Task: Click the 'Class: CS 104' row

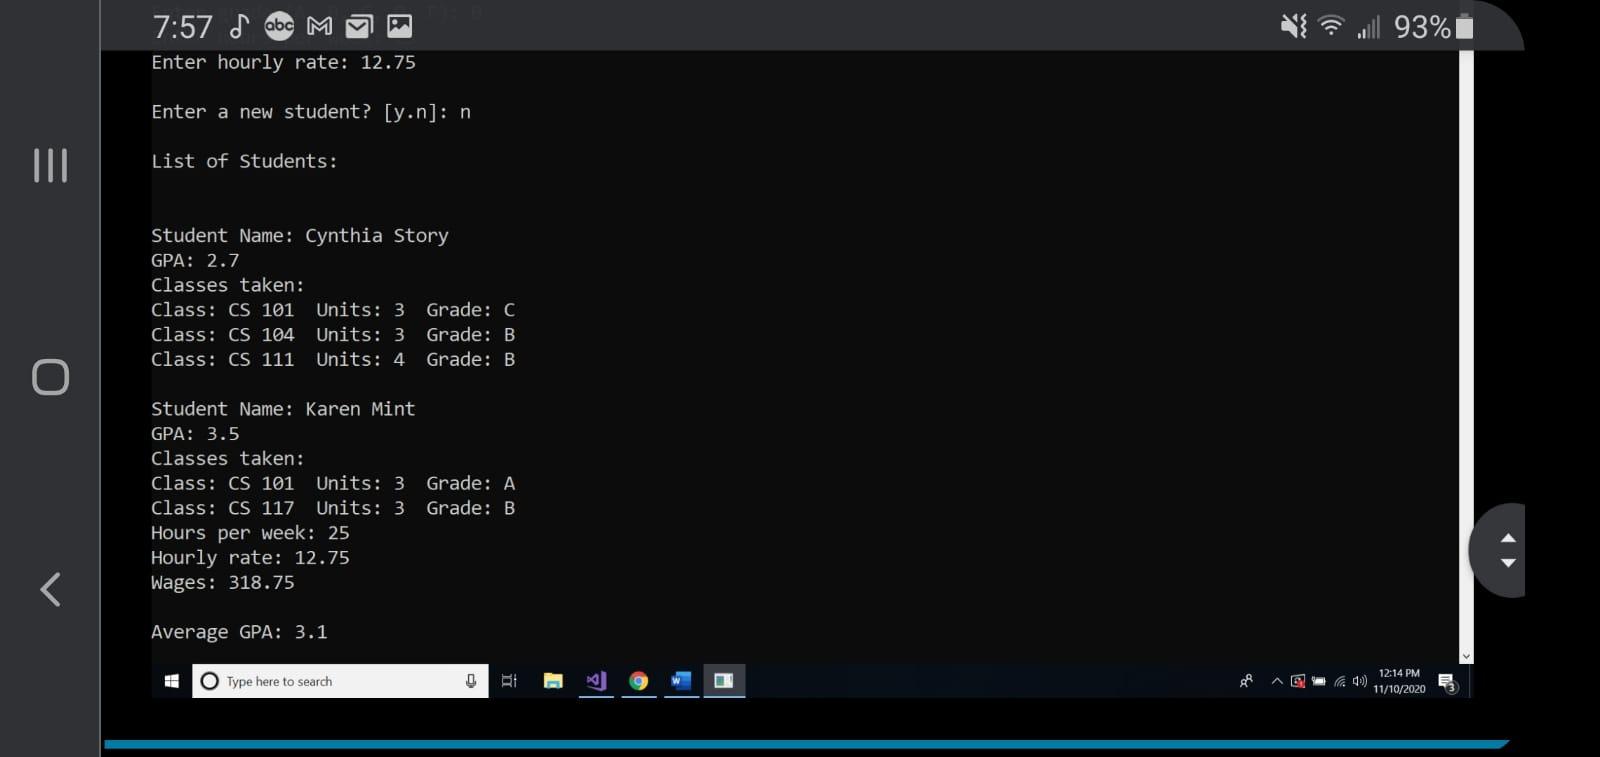Action: tap(333, 334)
